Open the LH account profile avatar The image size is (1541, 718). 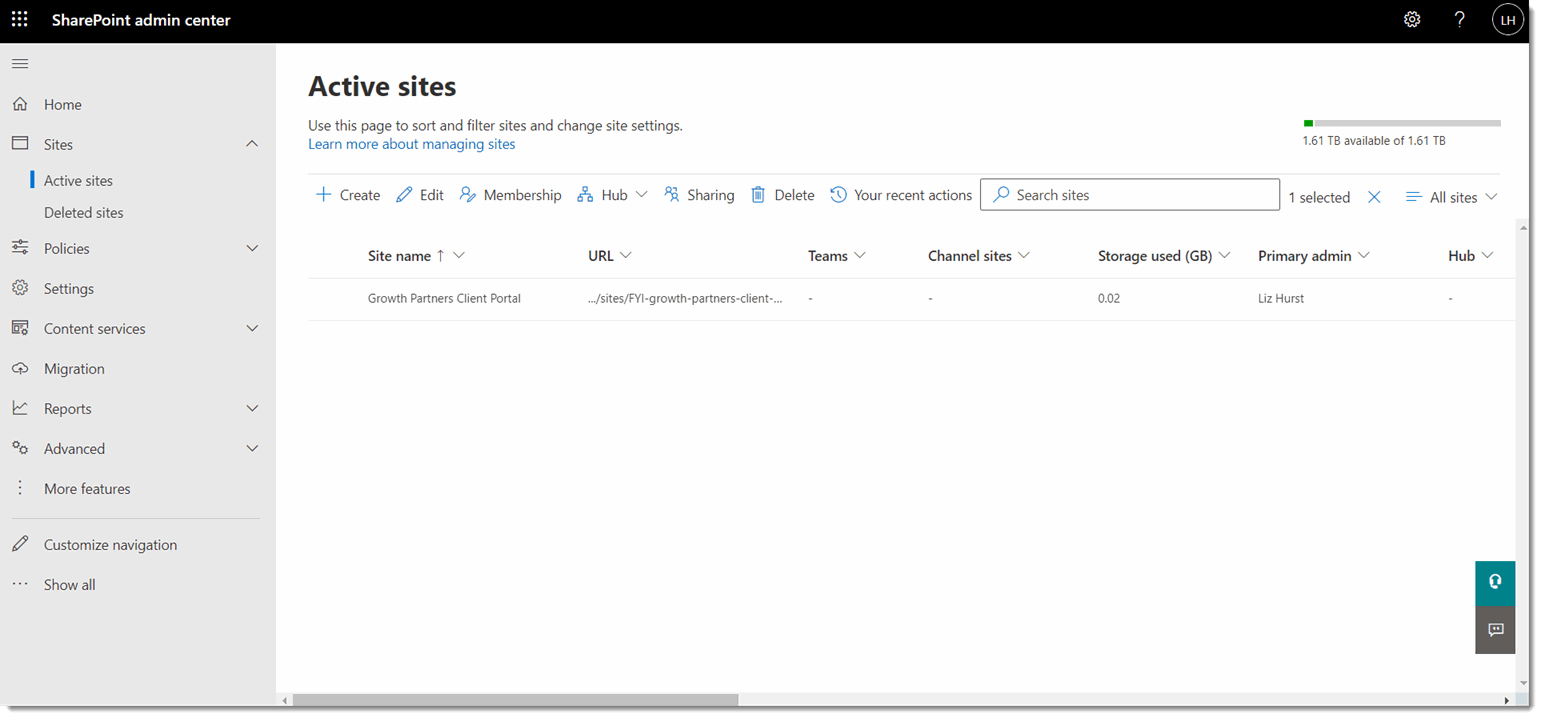tap(1507, 20)
